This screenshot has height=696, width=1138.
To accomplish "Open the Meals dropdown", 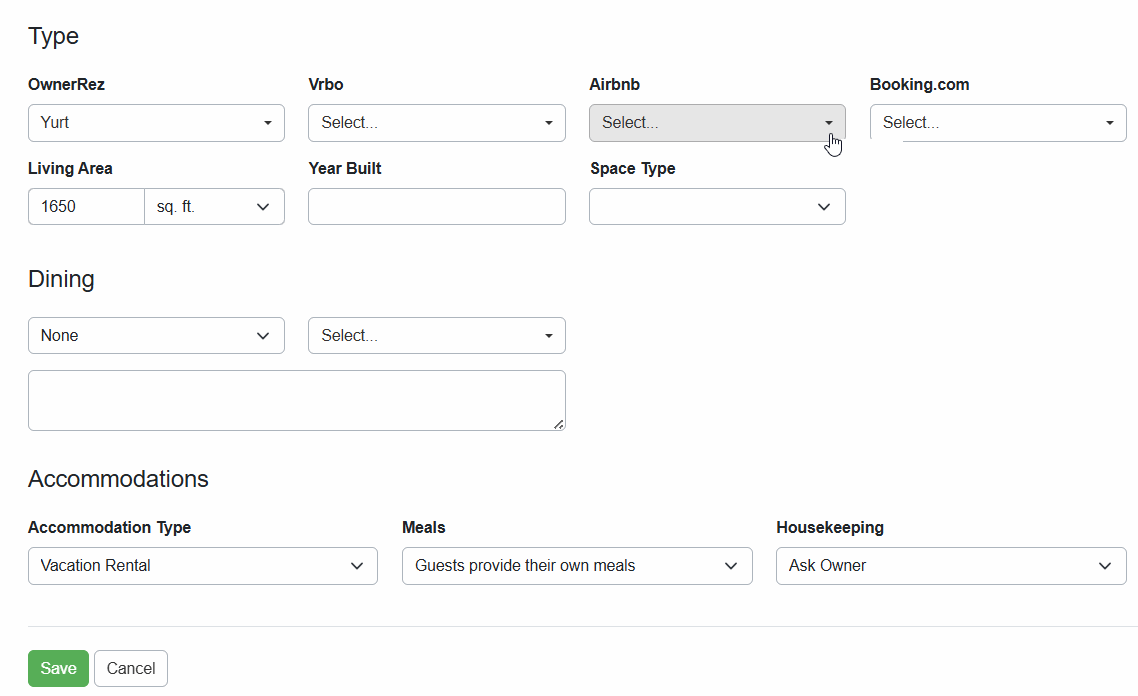I will pyautogui.click(x=577, y=565).
